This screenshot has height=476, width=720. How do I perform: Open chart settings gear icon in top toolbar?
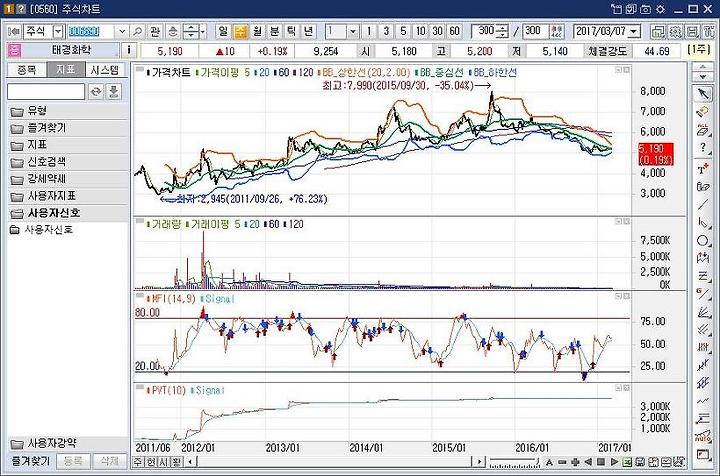(675, 32)
